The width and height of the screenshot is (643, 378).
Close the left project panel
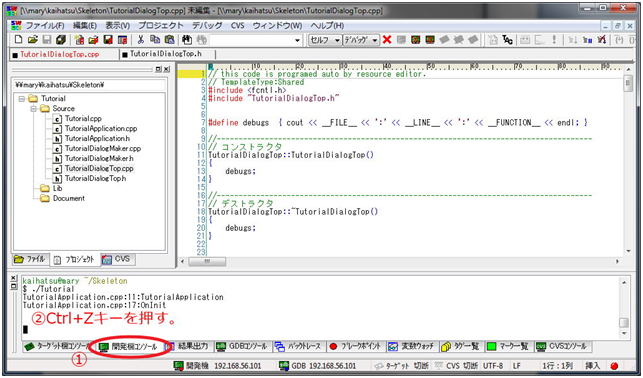[x=166, y=70]
